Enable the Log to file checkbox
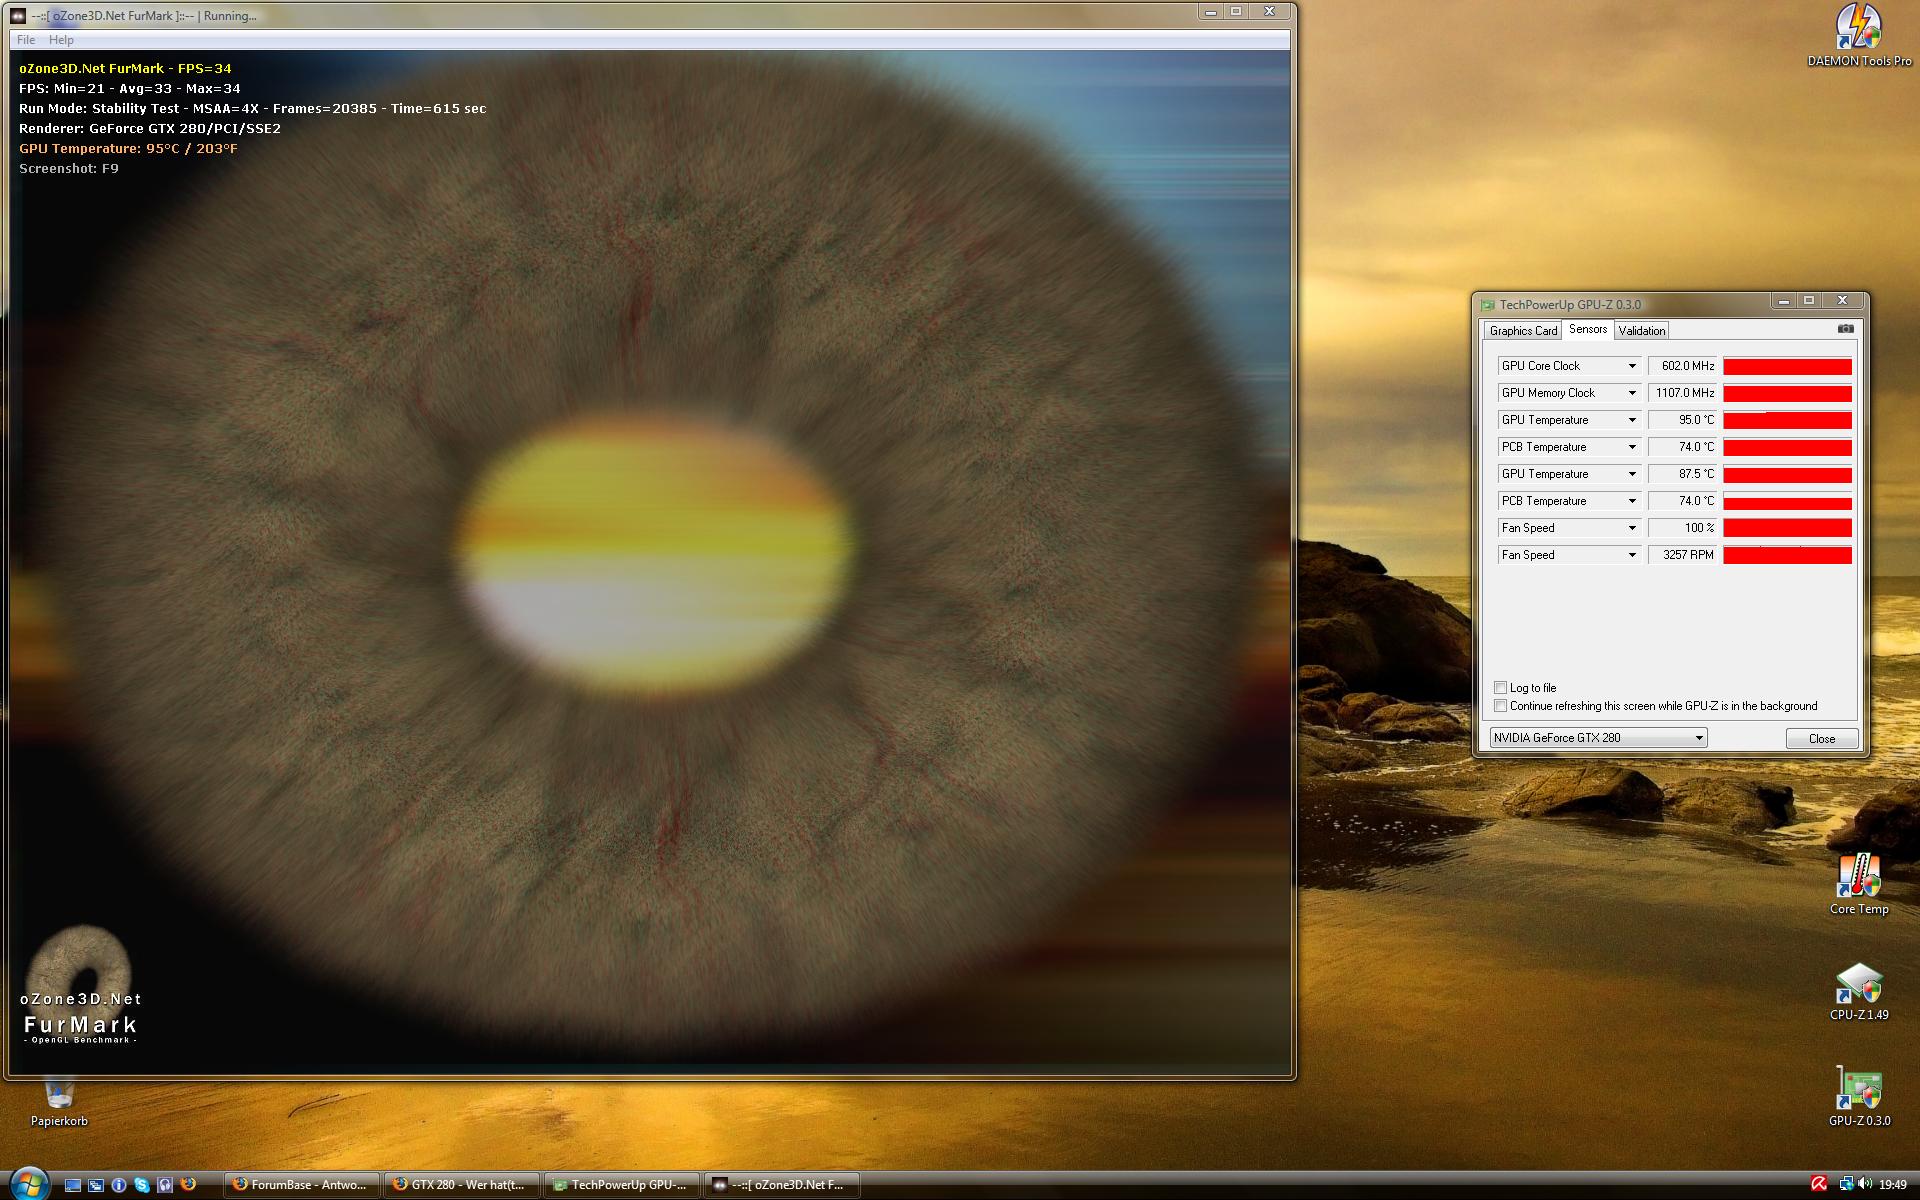The image size is (1920, 1200). pyautogui.click(x=1500, y=688)
